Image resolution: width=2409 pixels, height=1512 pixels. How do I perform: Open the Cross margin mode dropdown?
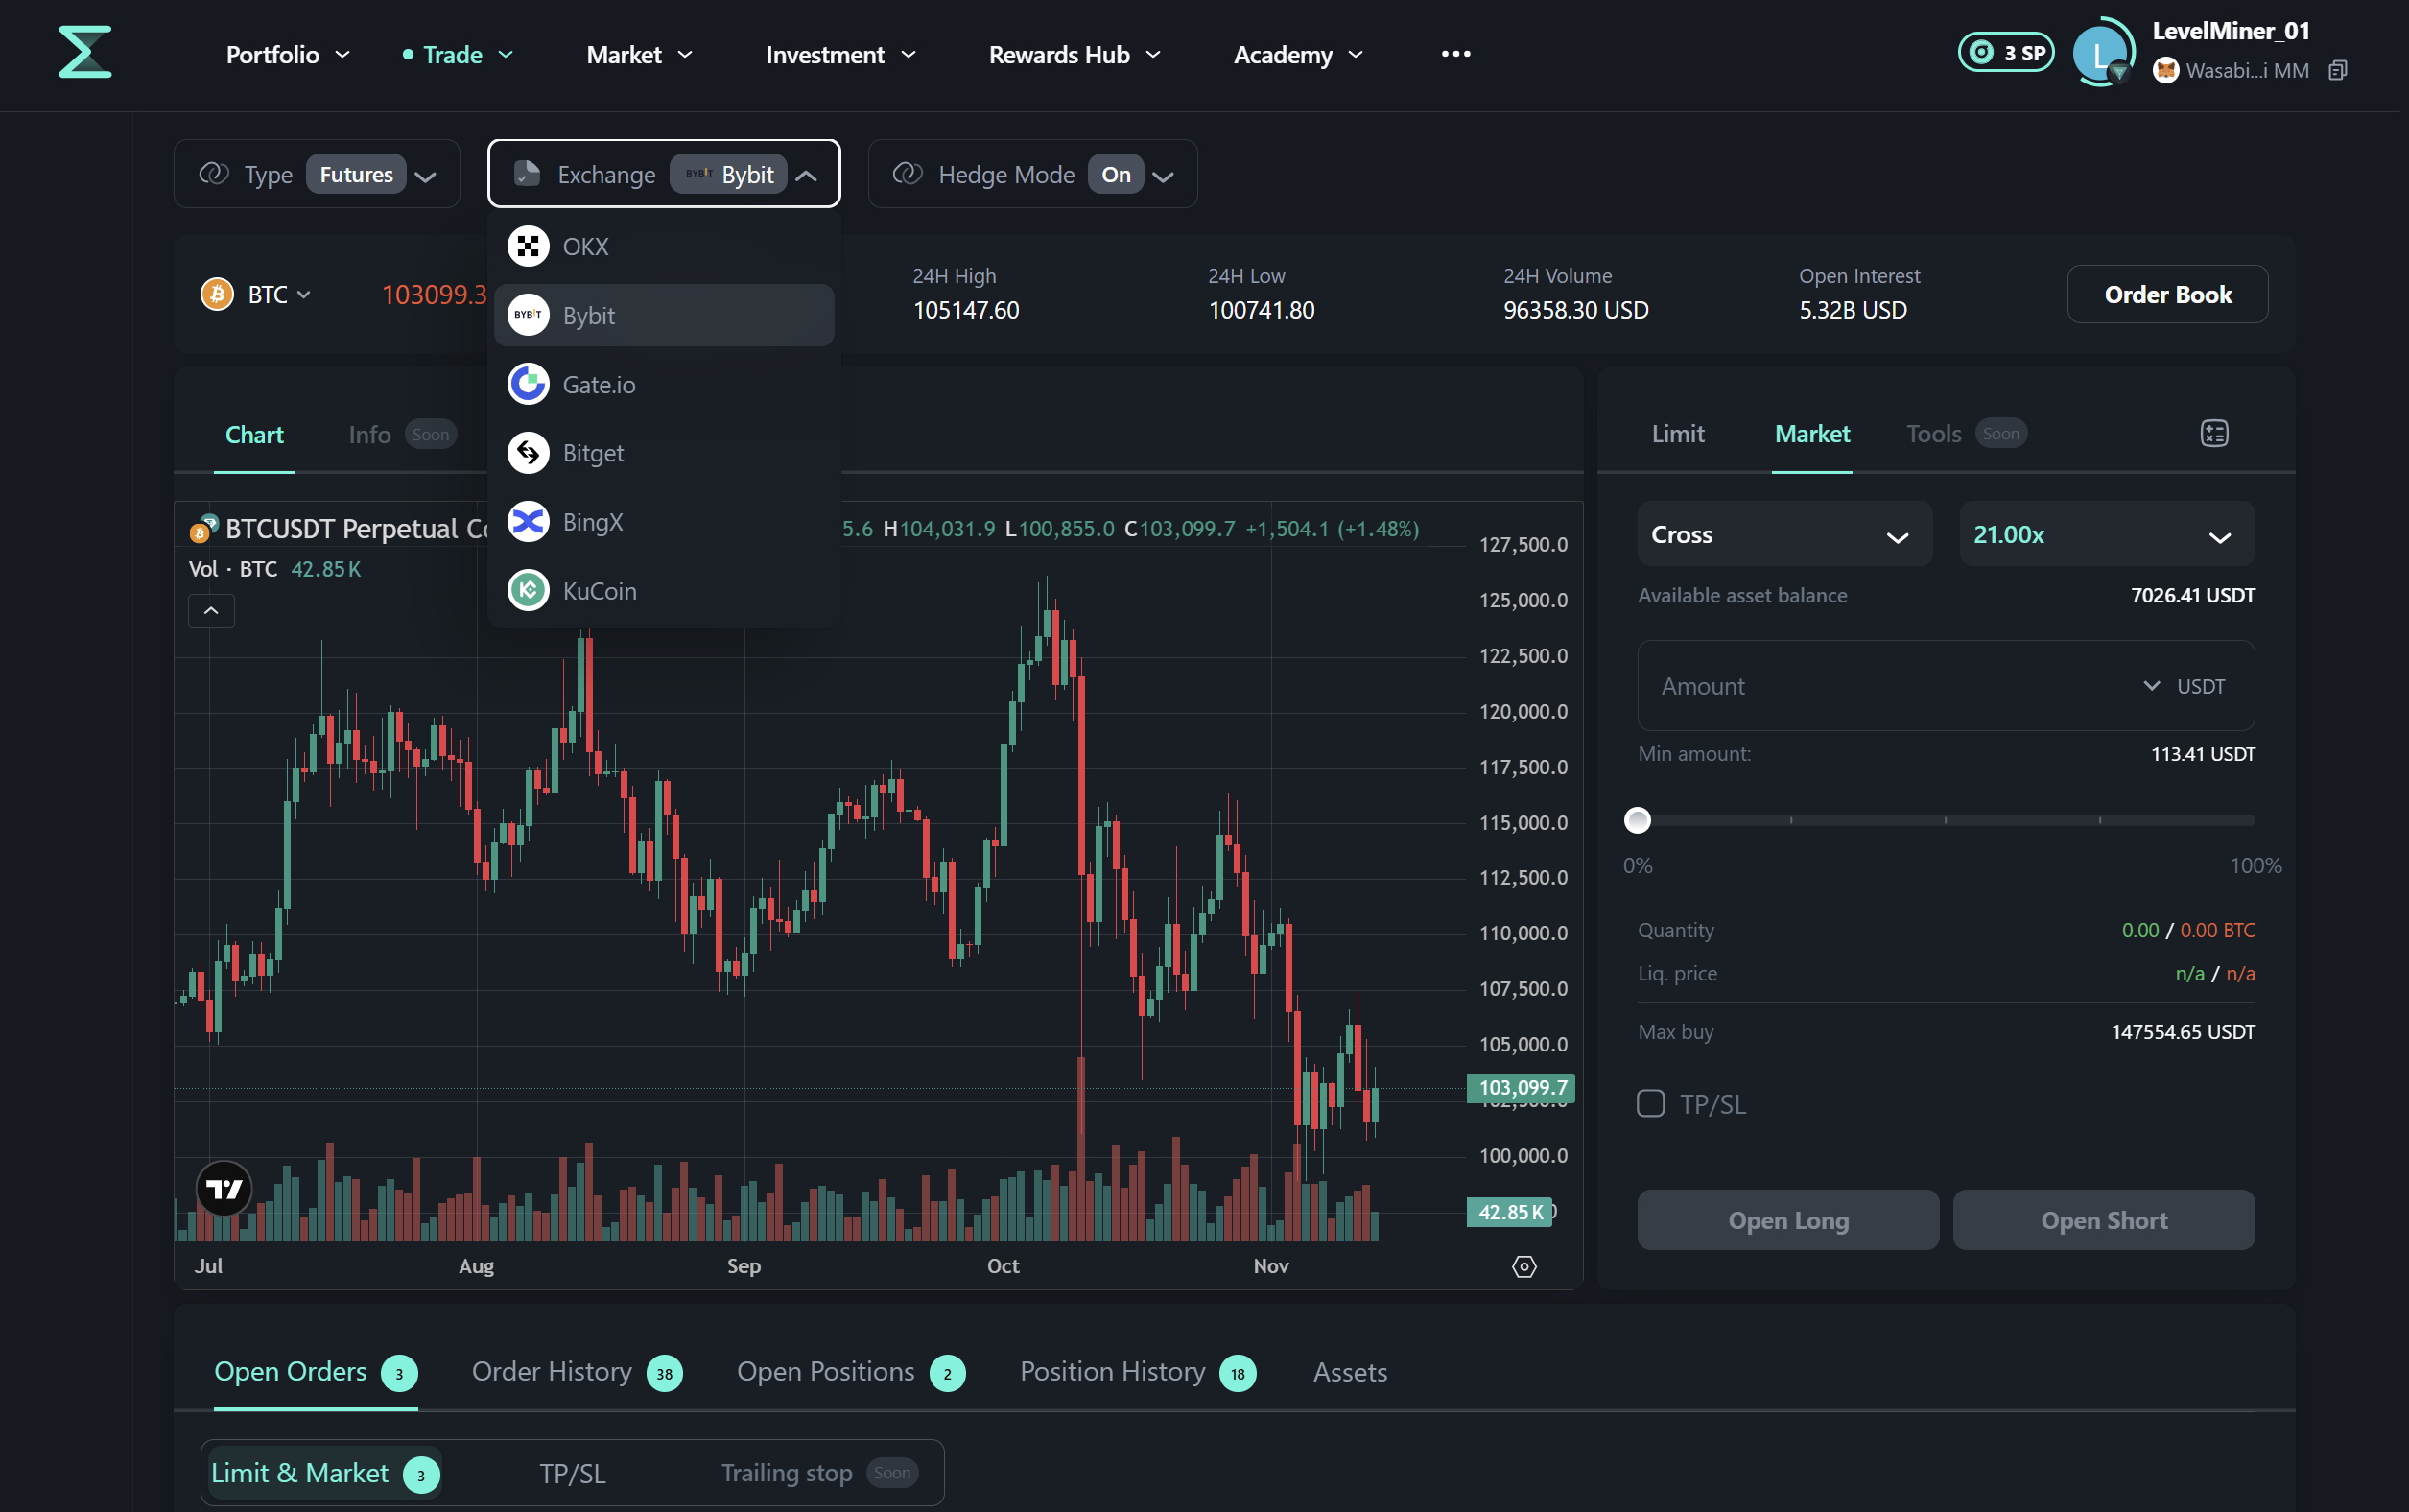1784,535
